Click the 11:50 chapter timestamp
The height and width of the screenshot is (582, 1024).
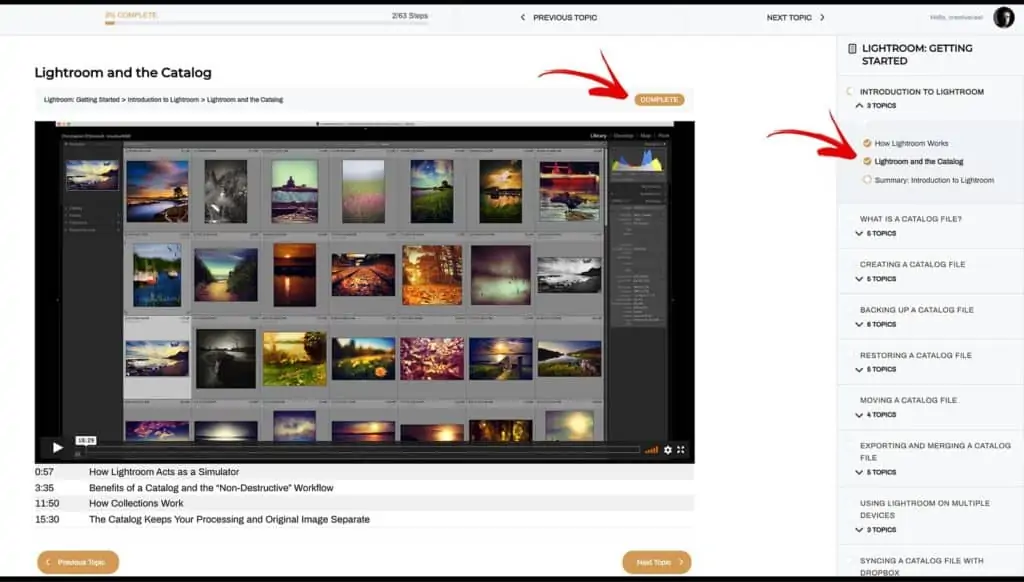point(47,504)
